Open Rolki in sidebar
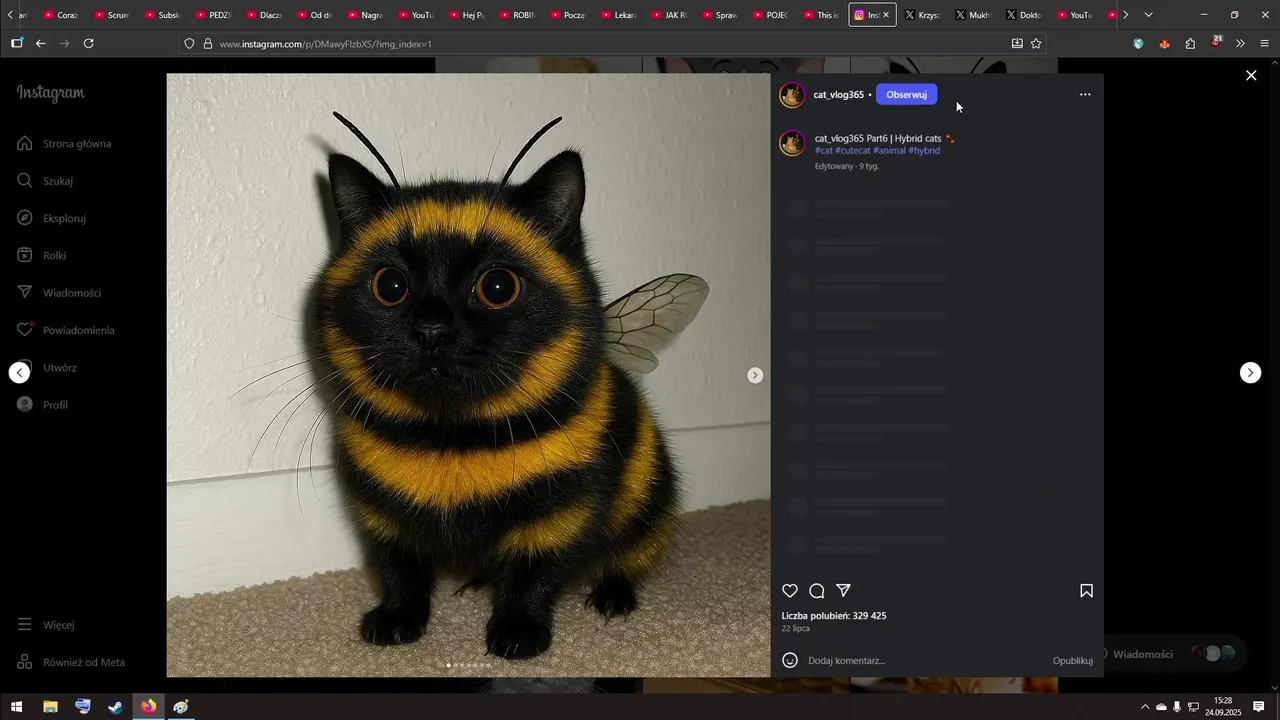The image size is (1280, 720). (42, 256)
